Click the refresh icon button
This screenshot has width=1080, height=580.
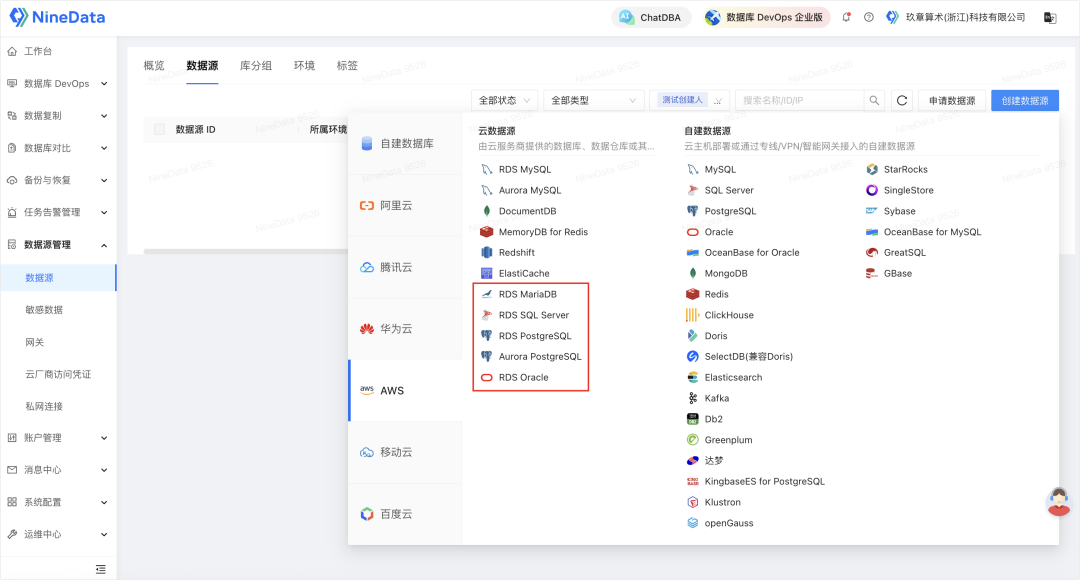[x=902, y=101]
